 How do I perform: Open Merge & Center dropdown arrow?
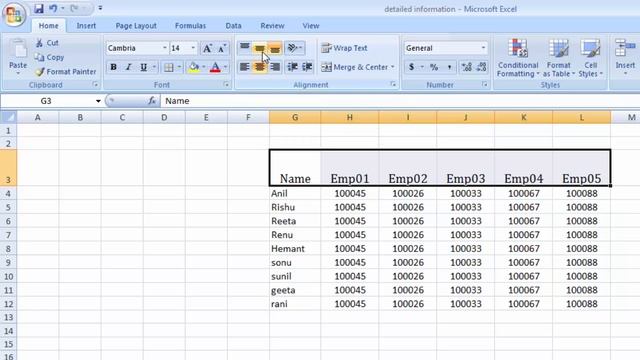(x=393, y=67)
